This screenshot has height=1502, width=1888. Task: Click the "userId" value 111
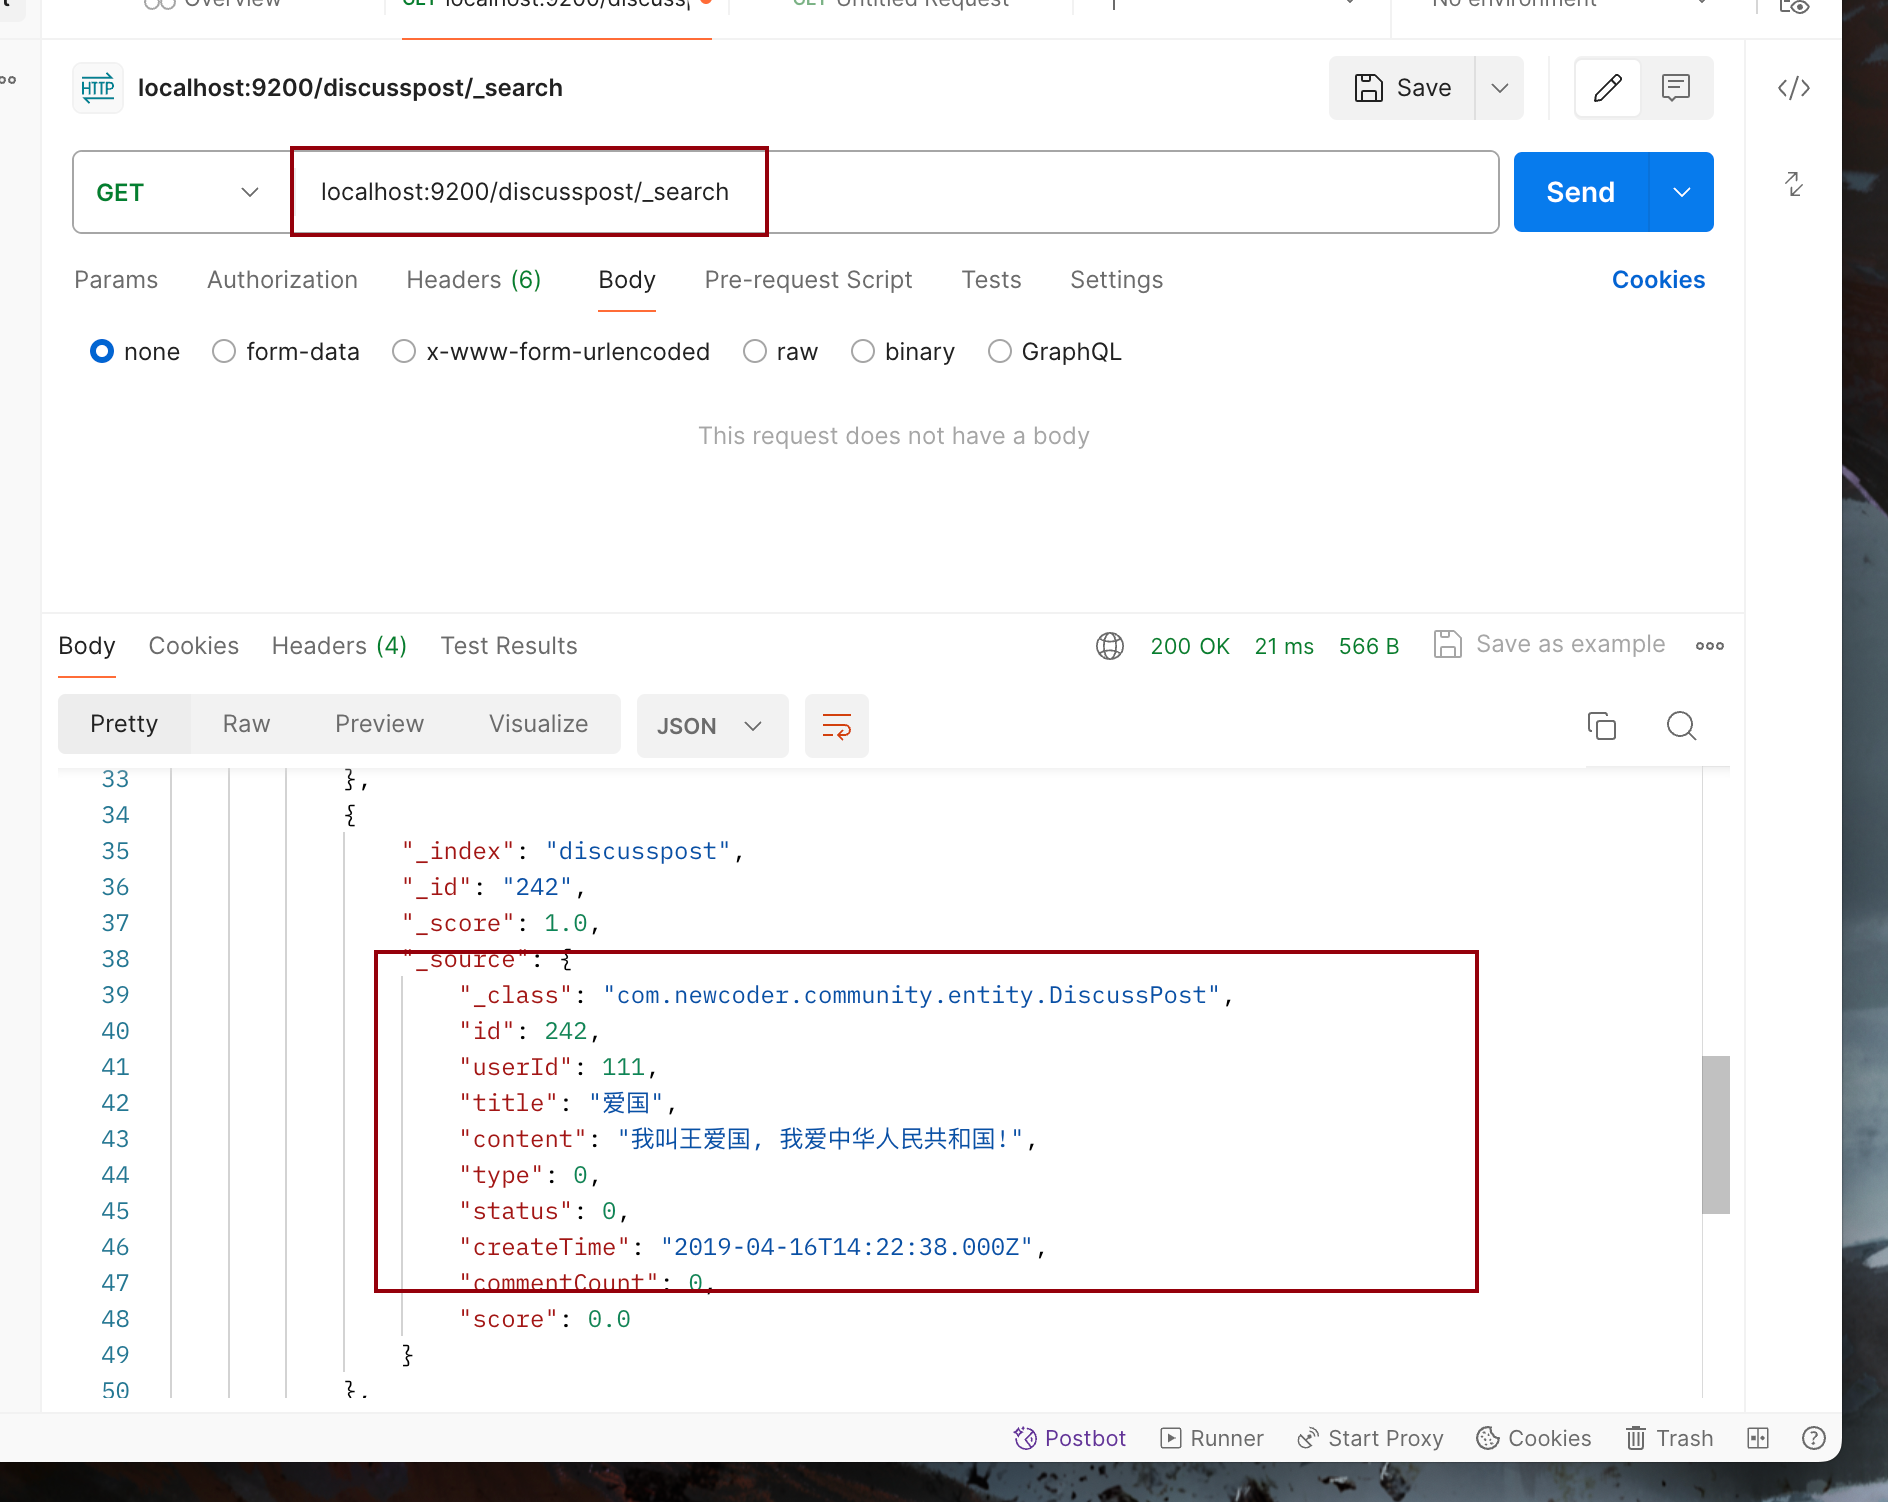[623, 1067]
